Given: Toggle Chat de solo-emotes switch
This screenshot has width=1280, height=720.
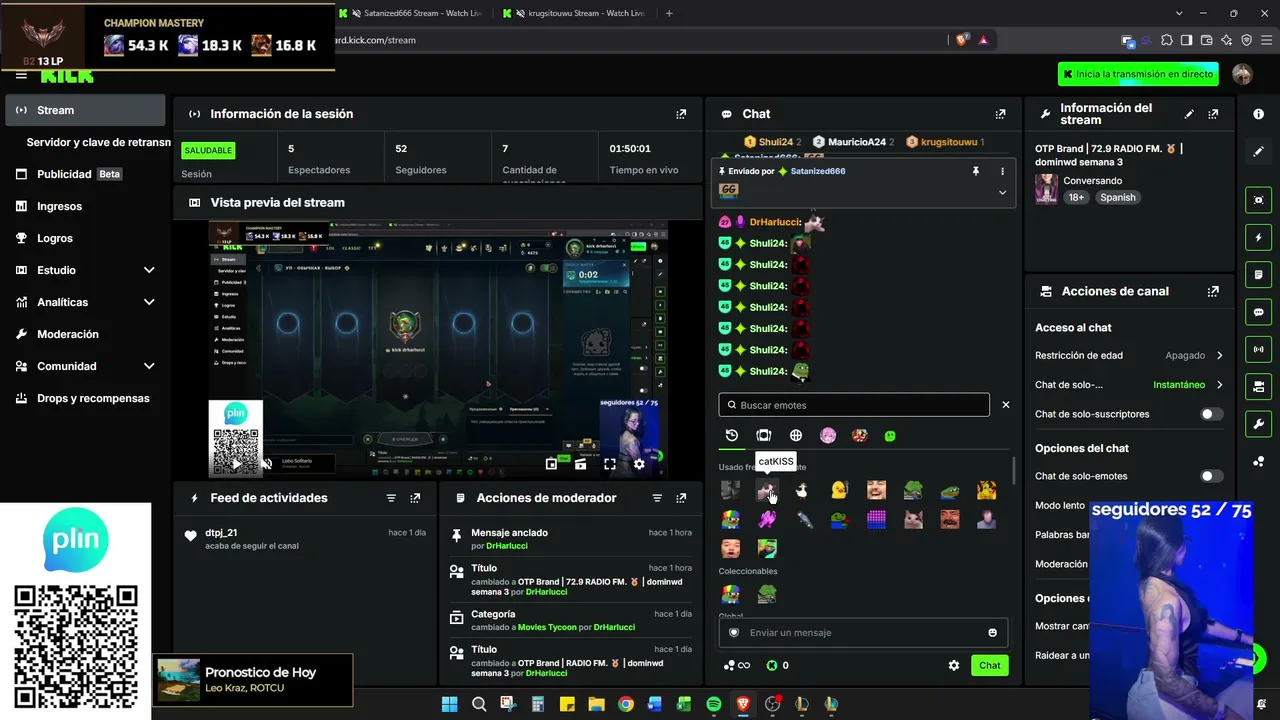Looking at the screenshot, I should click(1211, 476).
